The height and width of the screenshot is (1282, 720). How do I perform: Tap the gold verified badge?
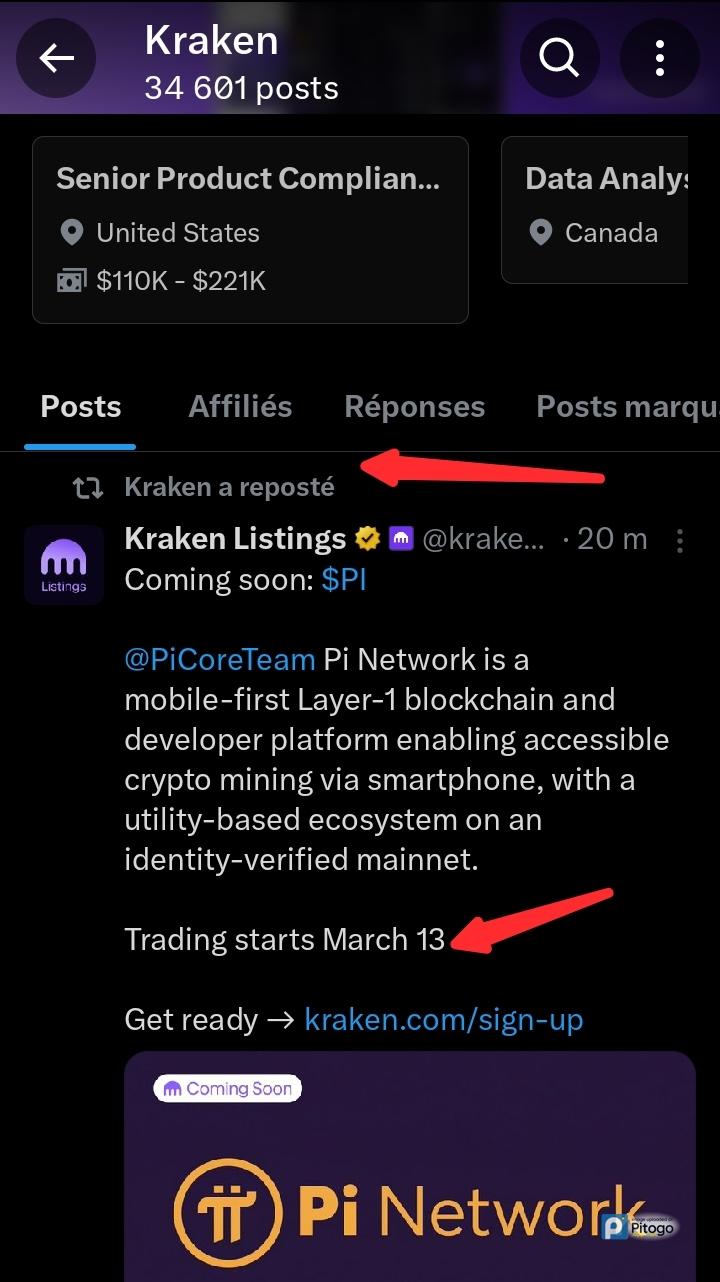point(367,540)
